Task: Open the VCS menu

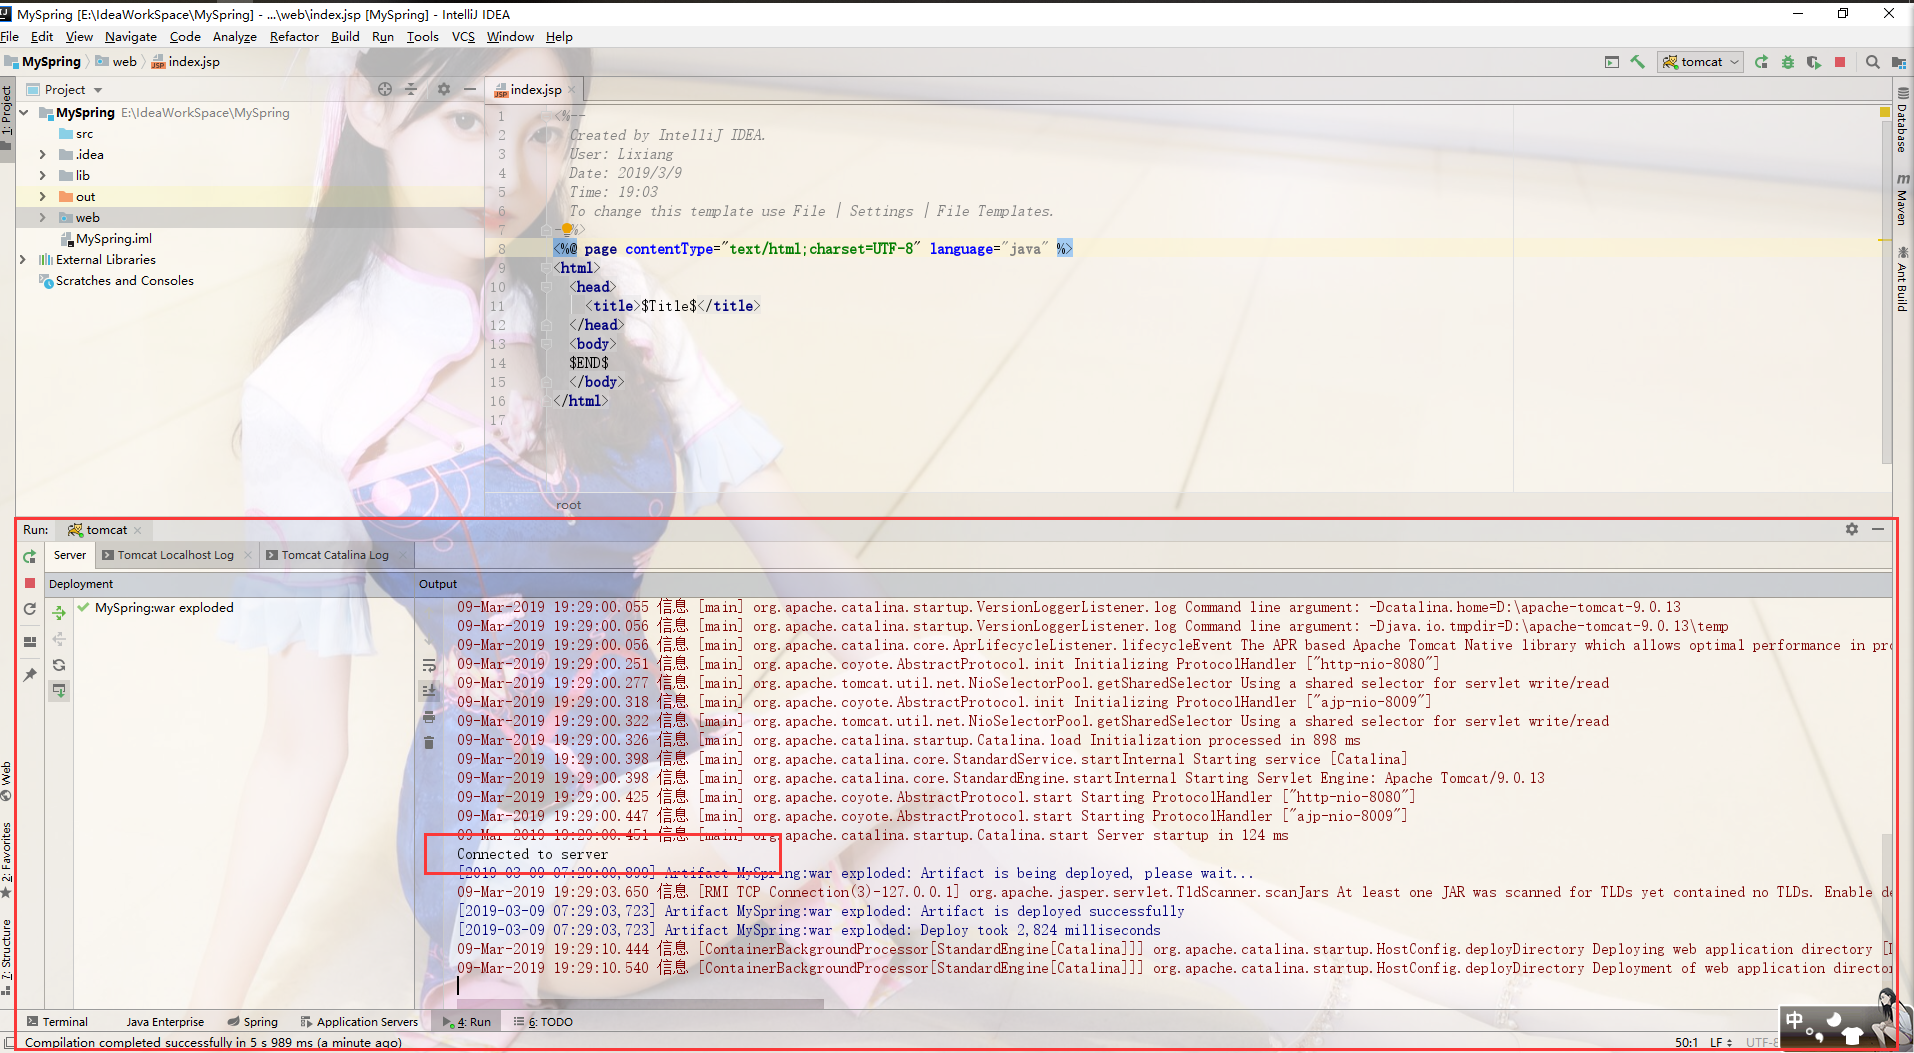Action: [x=463, y=37]
